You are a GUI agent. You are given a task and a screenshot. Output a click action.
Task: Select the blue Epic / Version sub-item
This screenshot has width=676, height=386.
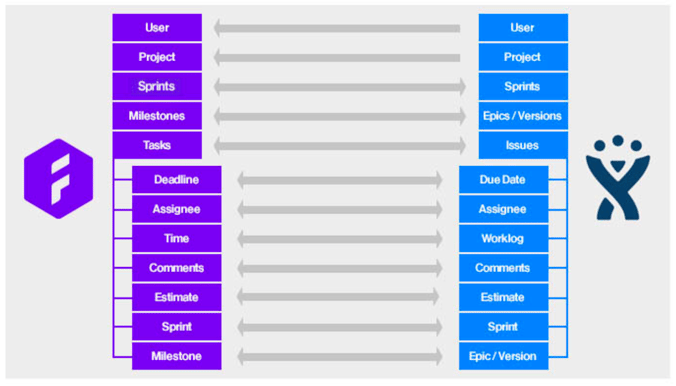pos(504,356)
